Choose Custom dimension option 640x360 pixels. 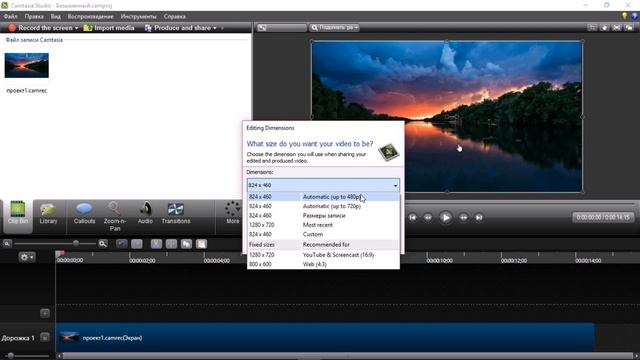(x=323, y=234)
